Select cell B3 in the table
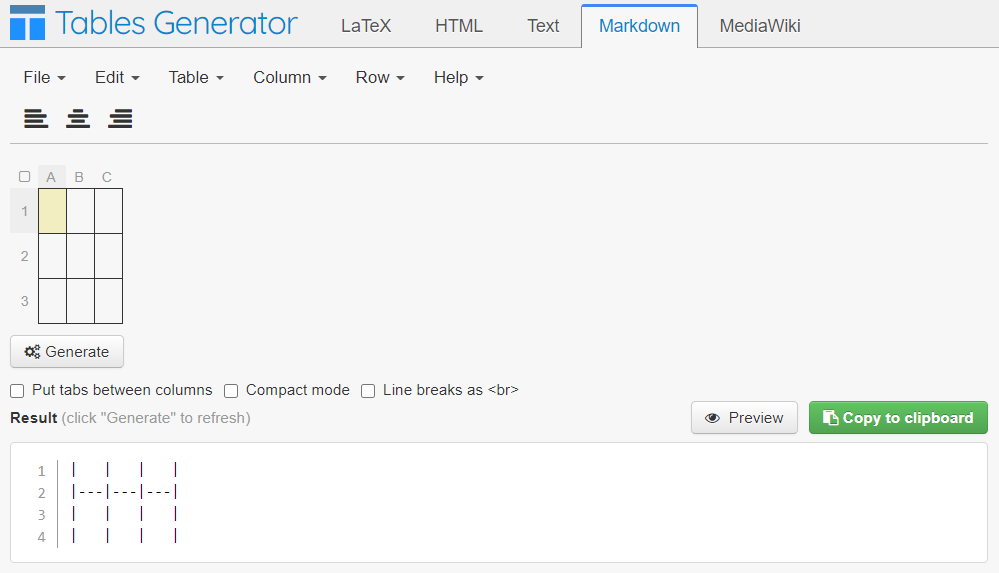The height and width of the screenshot is (573, 999). pos(80,301)
